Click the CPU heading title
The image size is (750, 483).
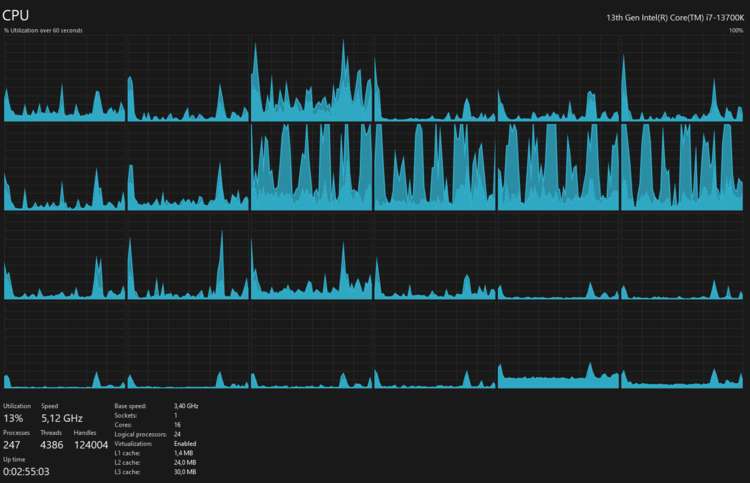pyautogui.click(x=15, y=15)
